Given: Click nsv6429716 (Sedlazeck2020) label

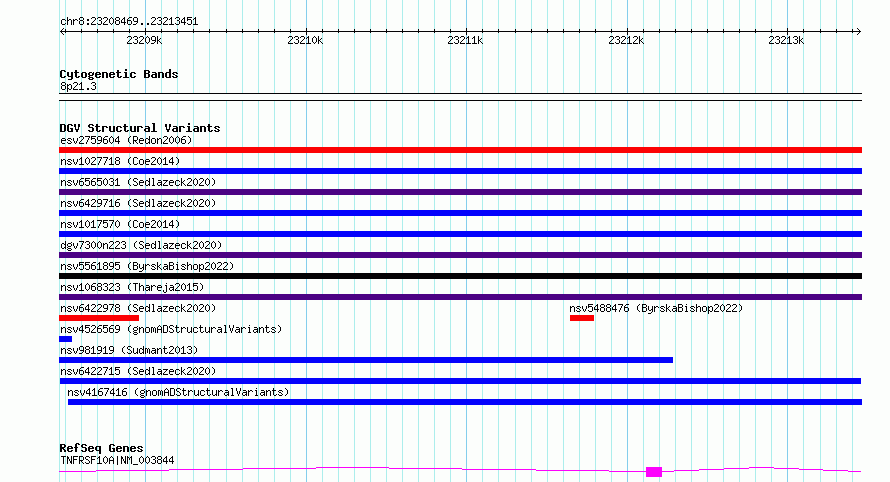Looking at the screenshot, I should 138,203.
